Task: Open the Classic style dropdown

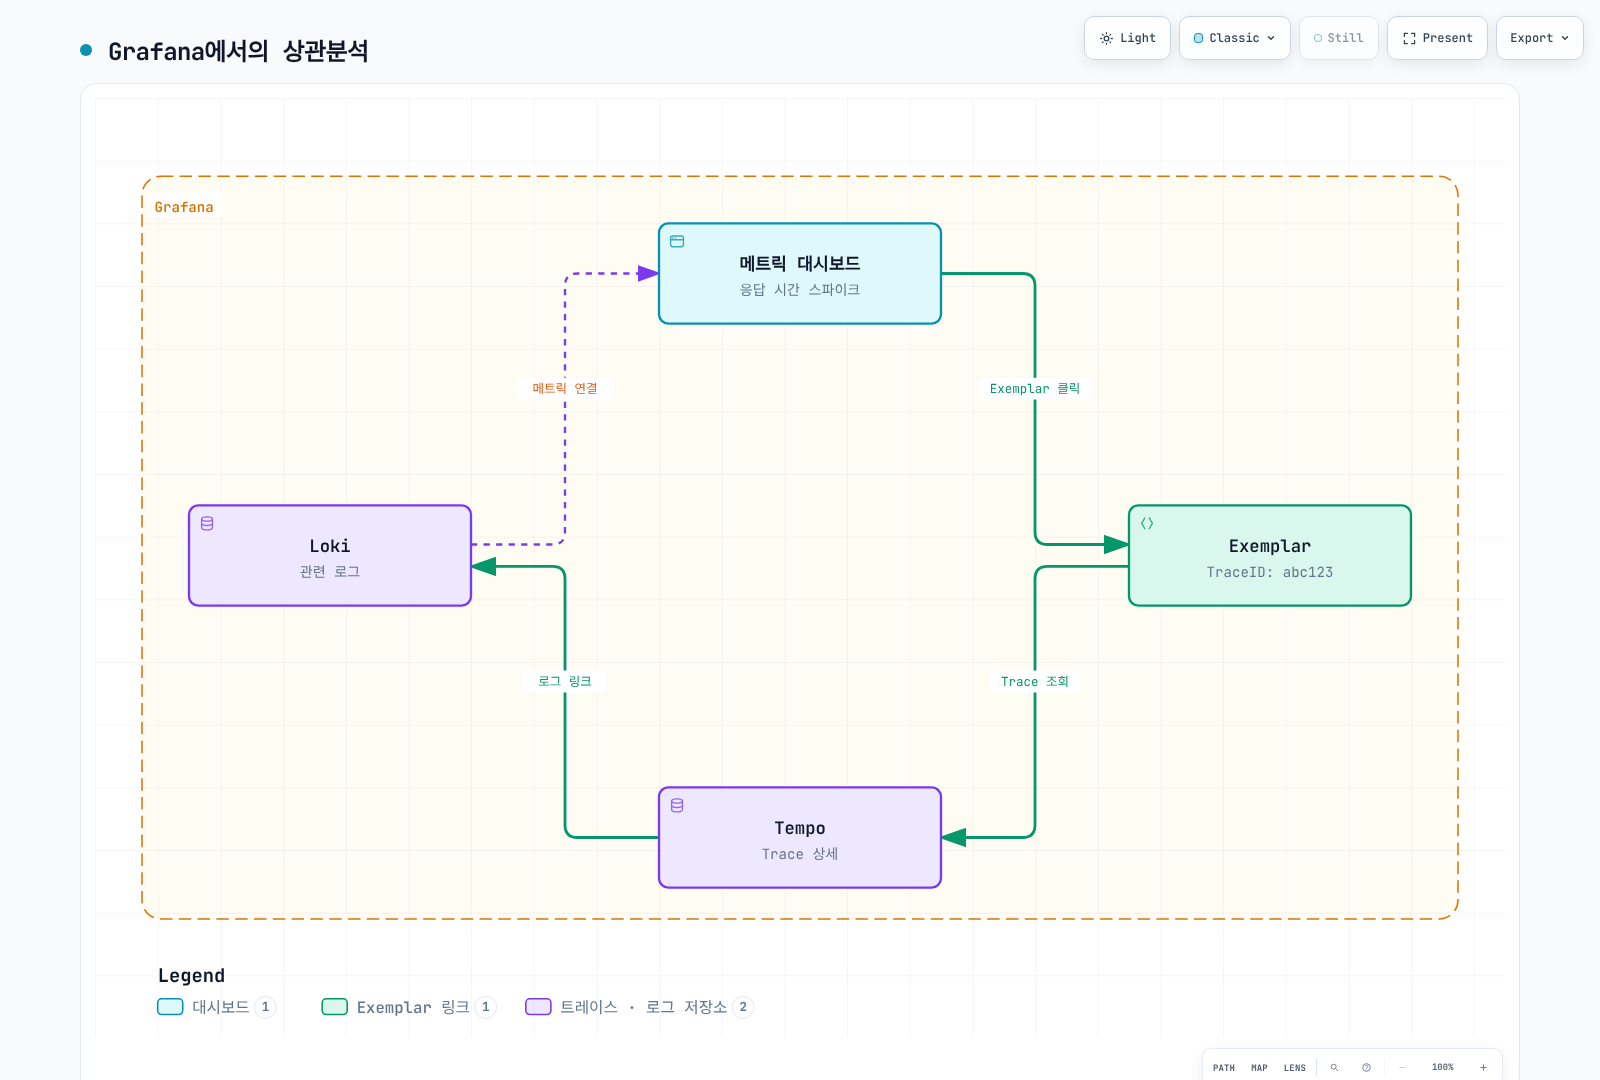Action: click(1235, 38)
